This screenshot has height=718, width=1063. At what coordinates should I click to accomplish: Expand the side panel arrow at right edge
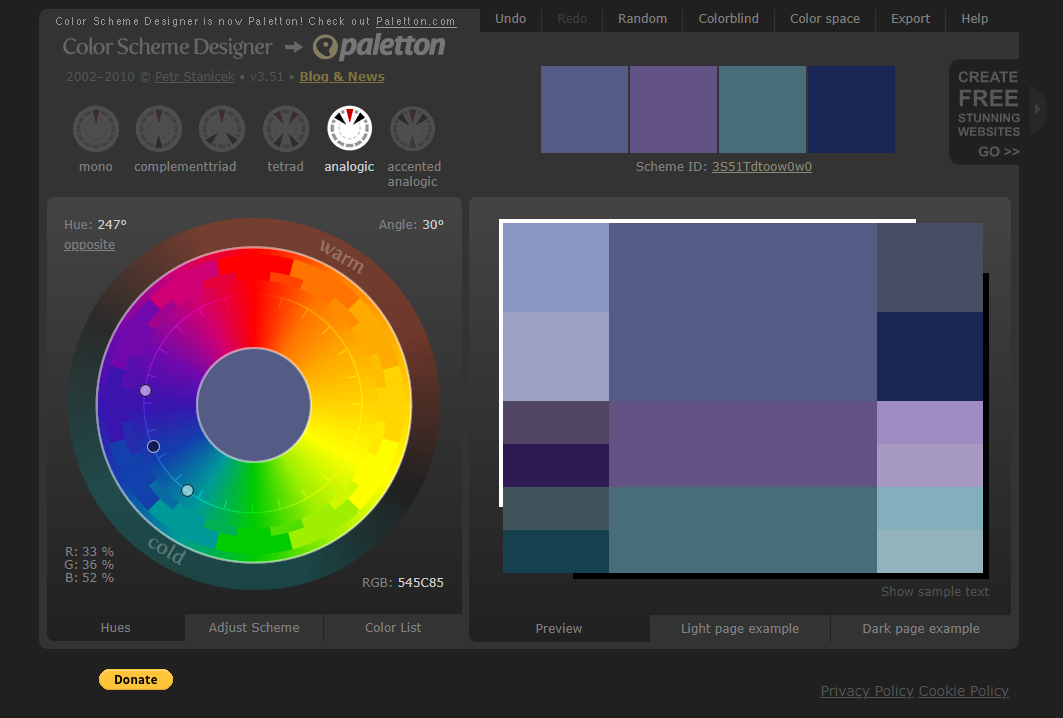(x=1038, y=110)
